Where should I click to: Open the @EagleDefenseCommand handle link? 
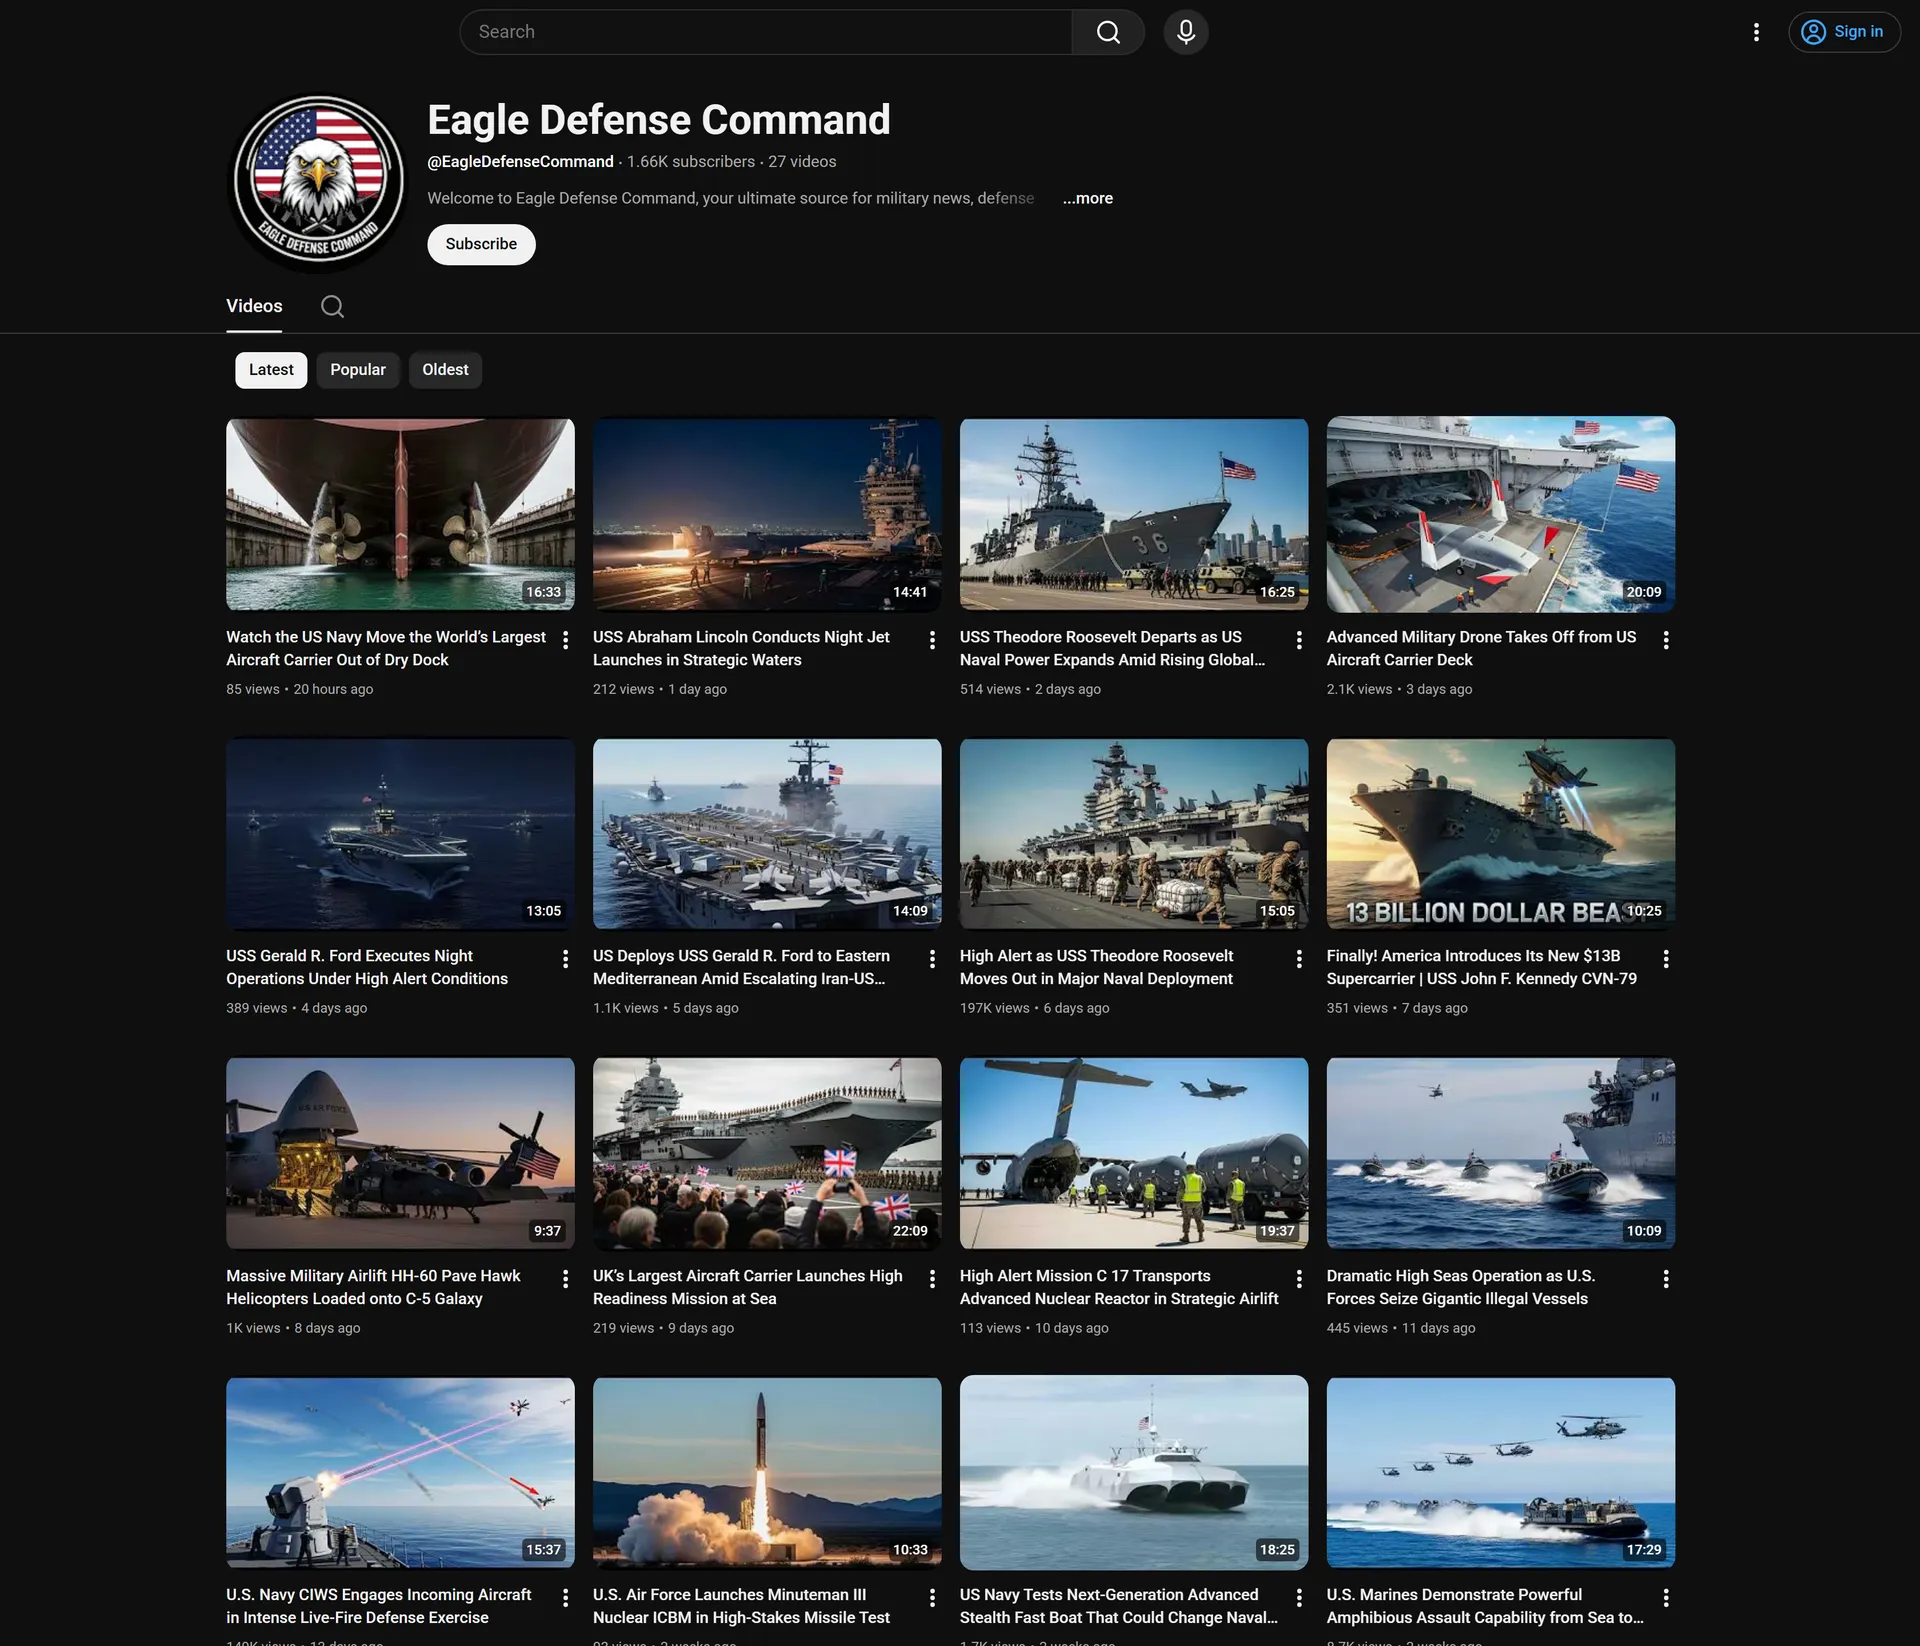[x=520, y=162]
